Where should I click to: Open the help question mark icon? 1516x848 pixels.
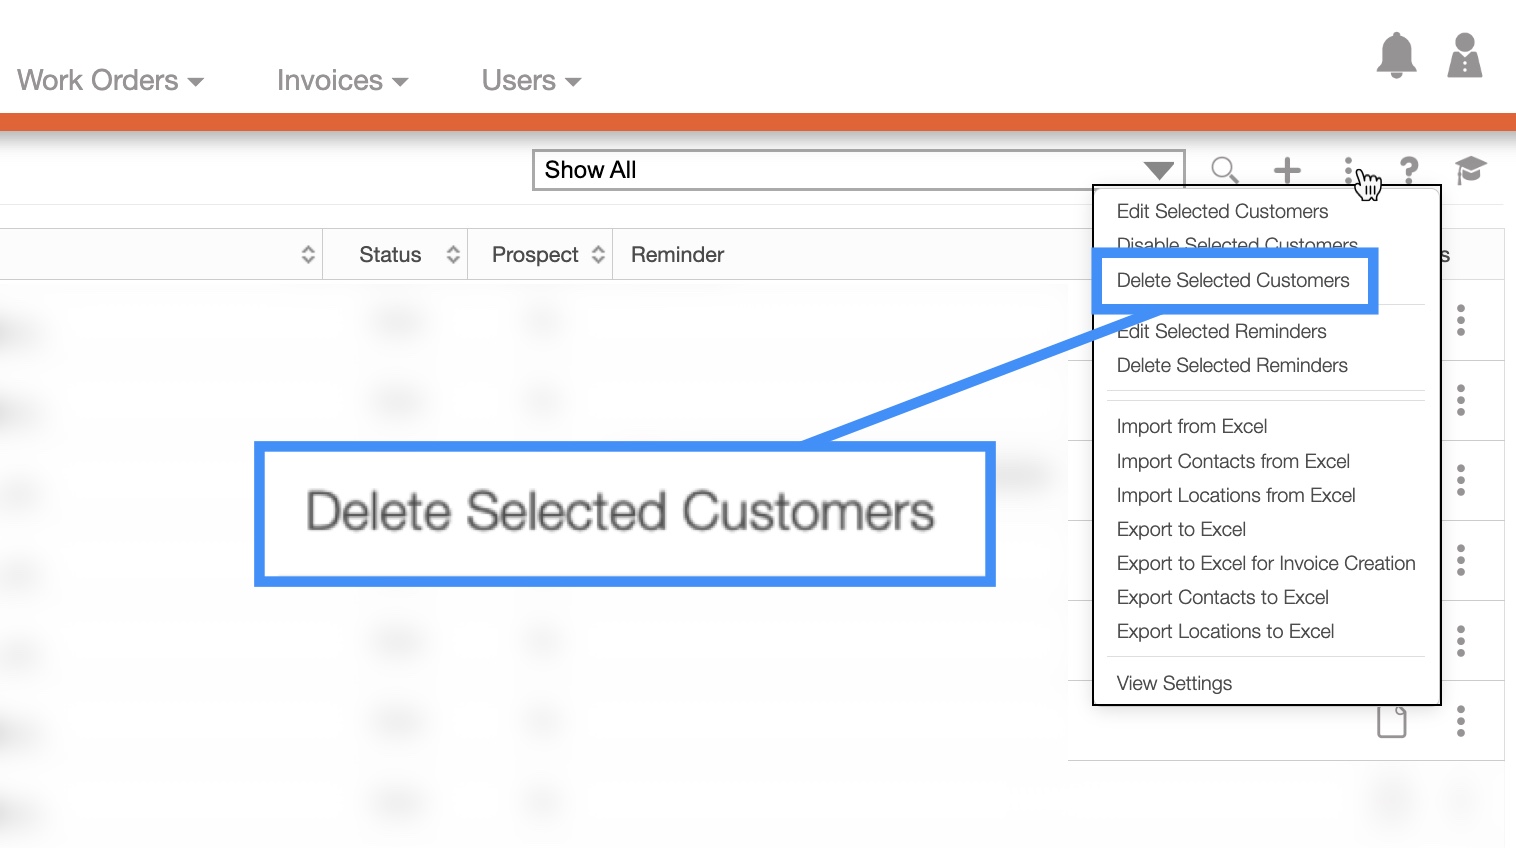click(1409, 170)
